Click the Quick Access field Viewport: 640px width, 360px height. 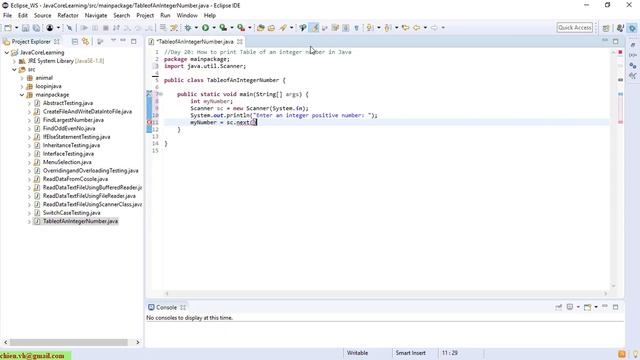(x=574, y=28)
